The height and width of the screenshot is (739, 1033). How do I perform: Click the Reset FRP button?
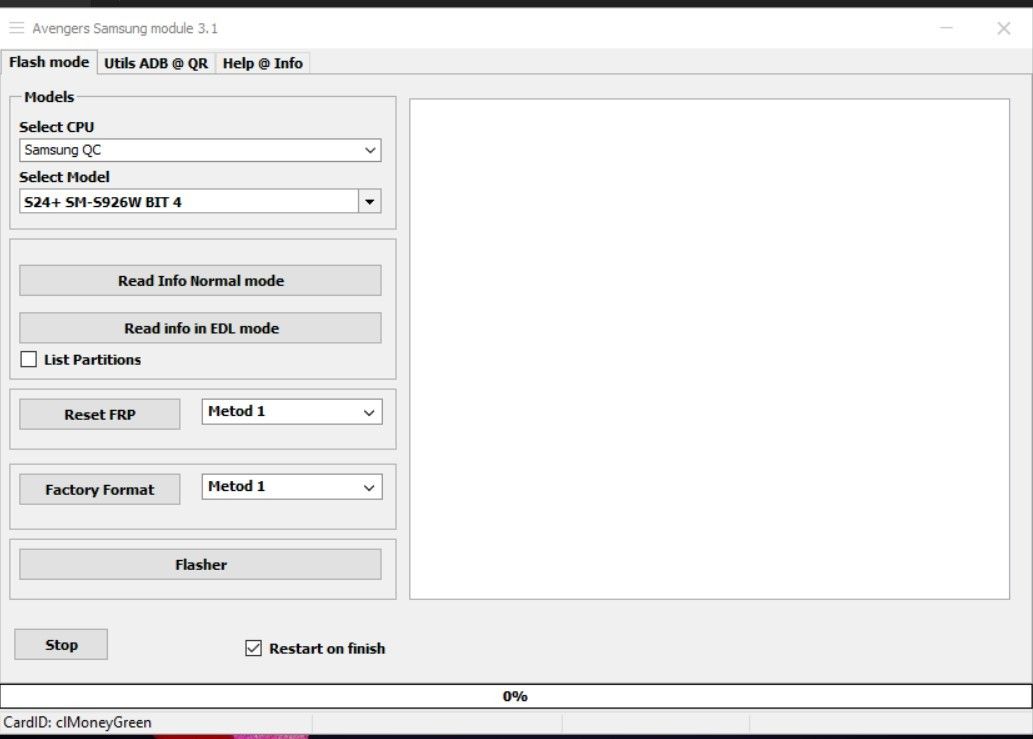click(99, 414)
